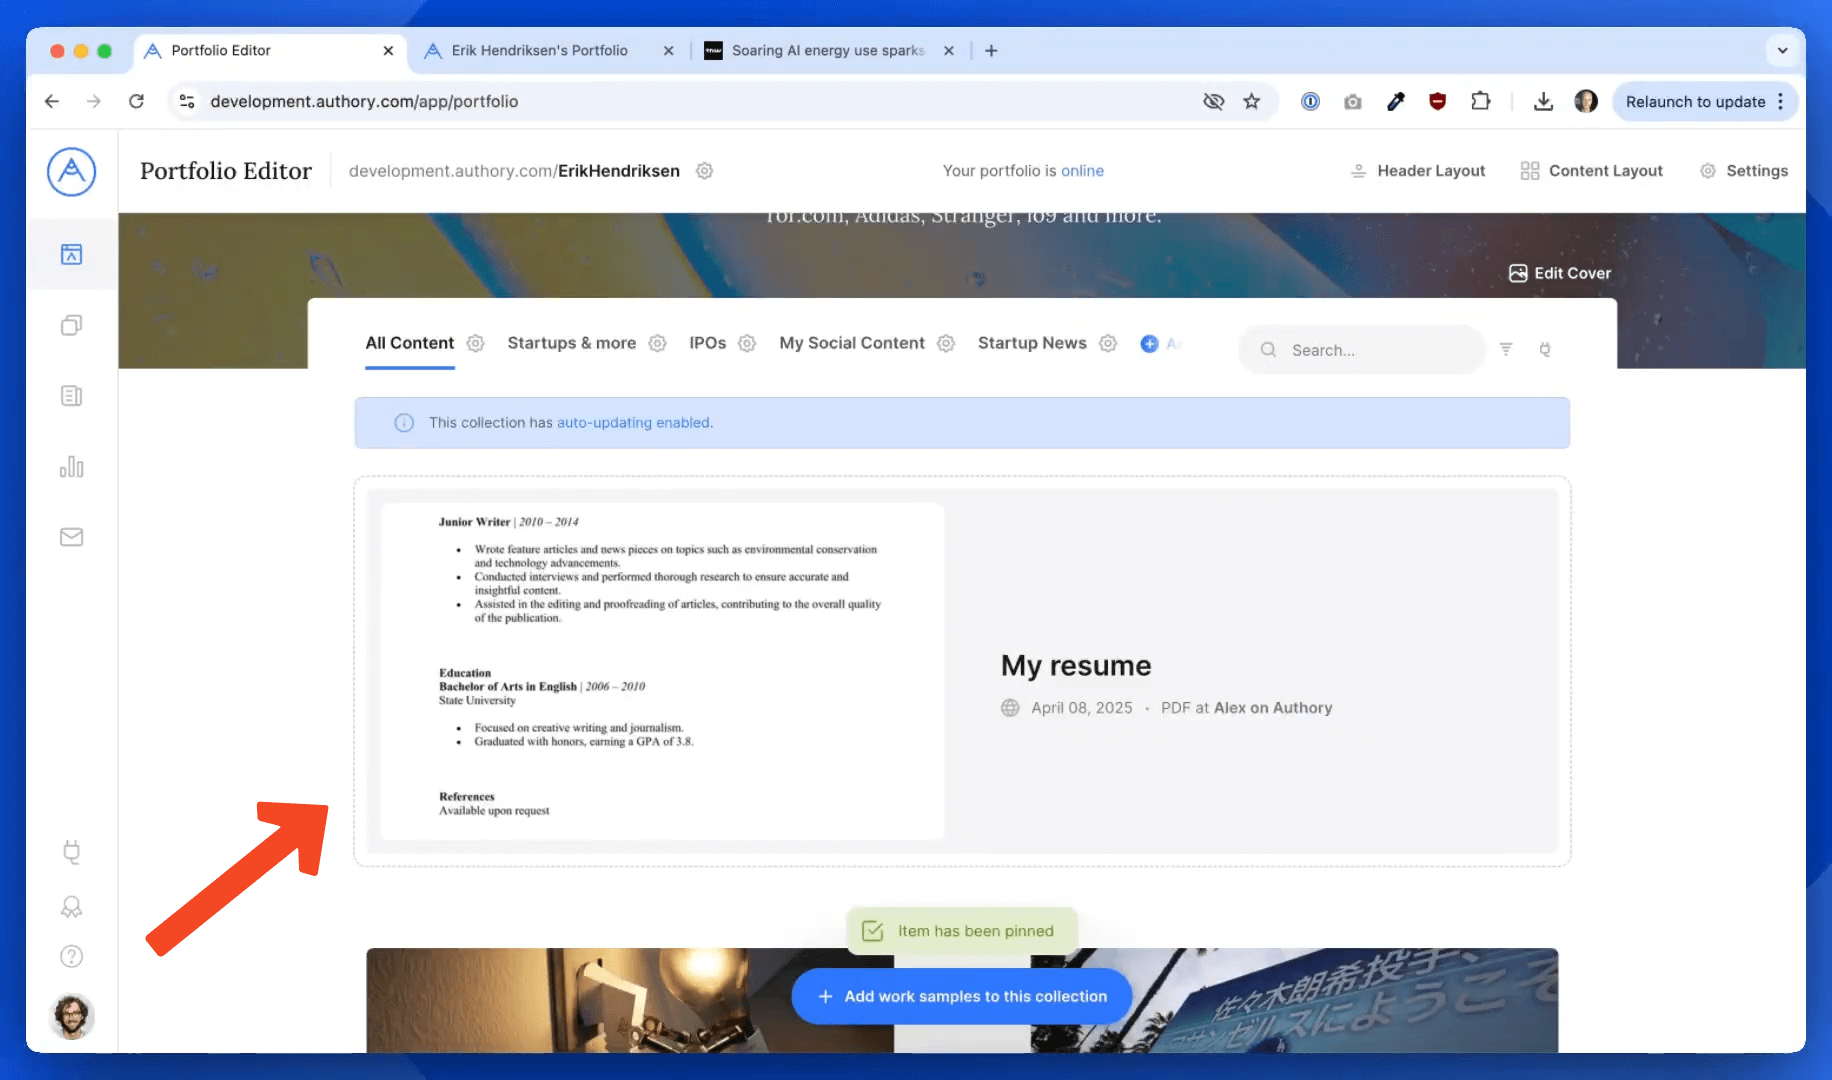This screenshot has width=1832, height=1080.
Task: Open Header Layout options
Action: point(1417,171)
